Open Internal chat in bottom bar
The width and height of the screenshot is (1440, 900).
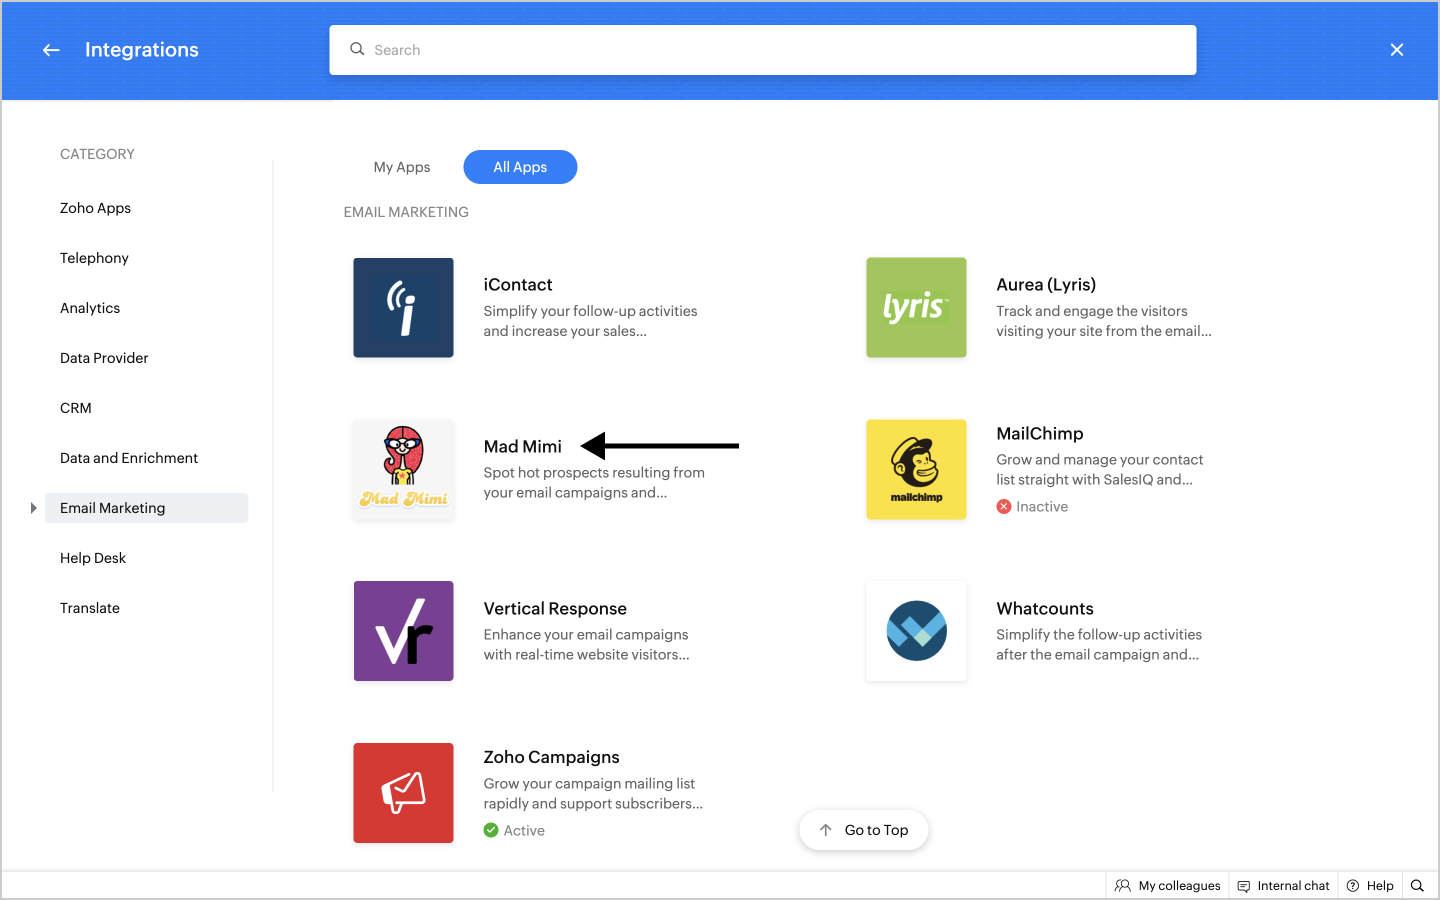[1284, 886]
